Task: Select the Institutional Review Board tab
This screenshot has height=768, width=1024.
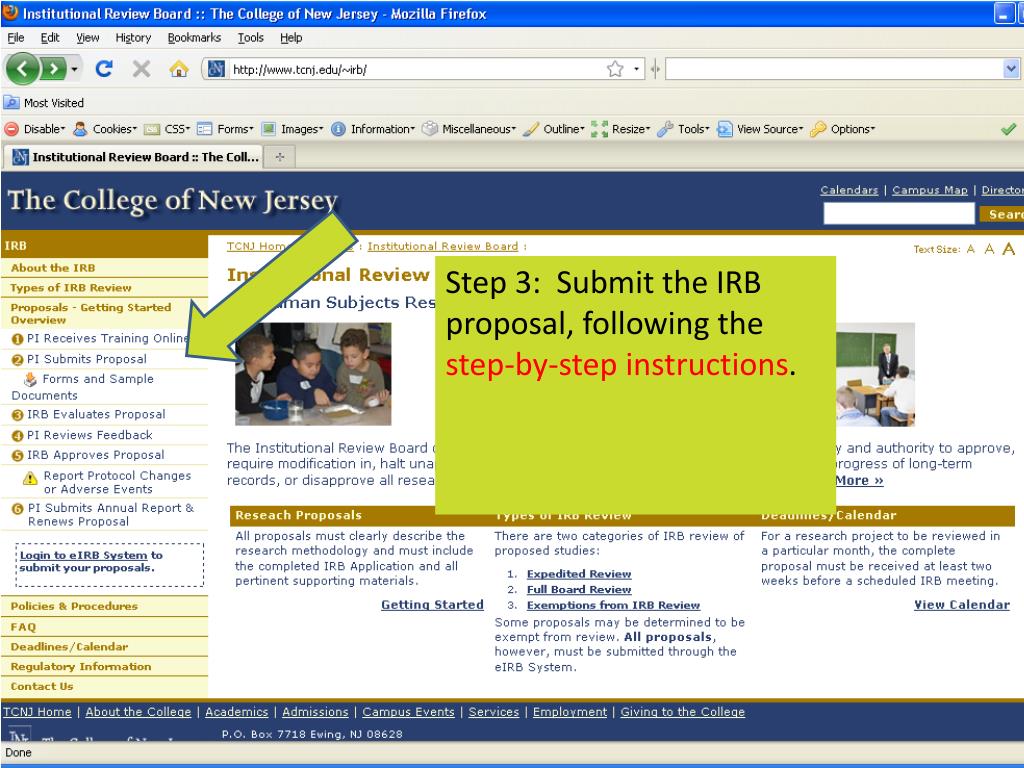Action: [x=134, y=157]
